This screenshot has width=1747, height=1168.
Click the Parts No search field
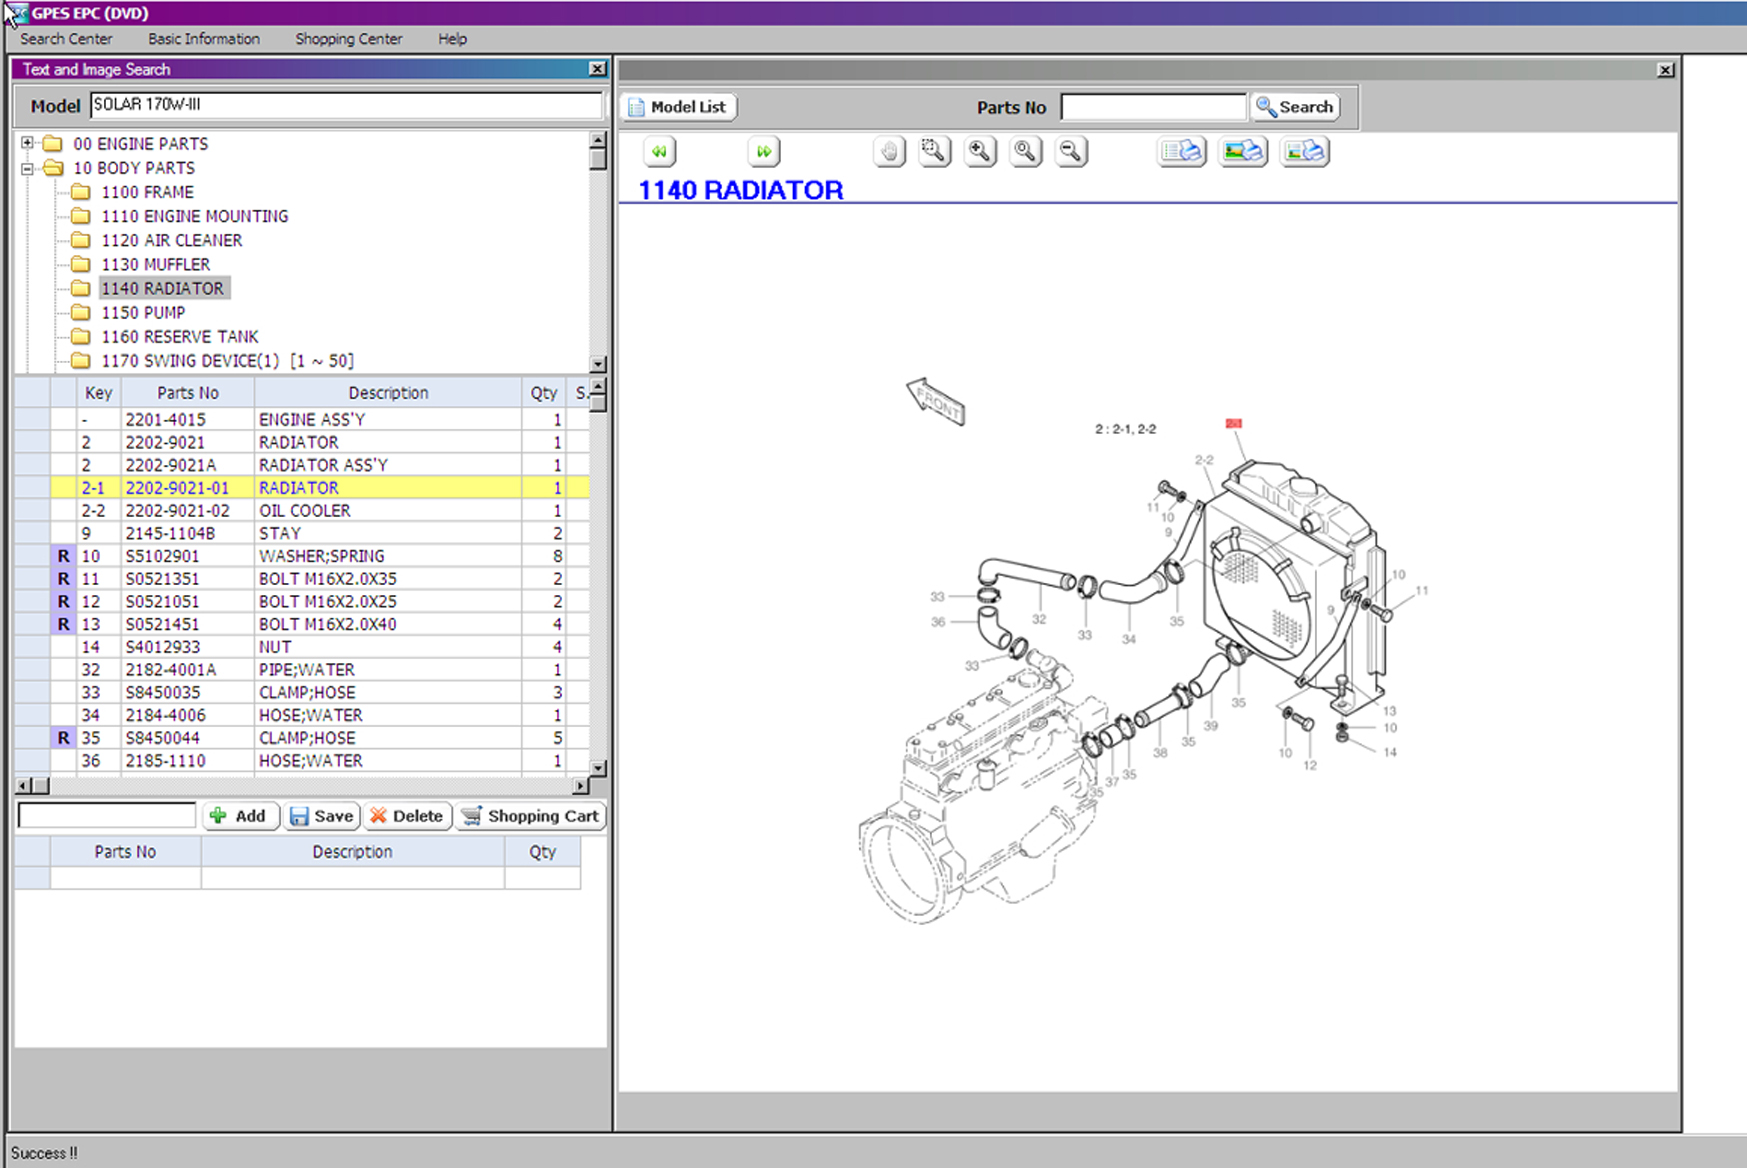pos(1153,107)
